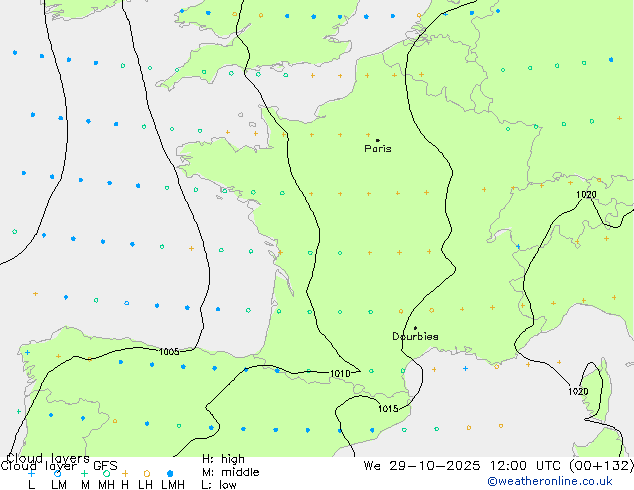Click the green circle MH legend symbol
This screenshot has height=490, width=634.
[106, 473]
